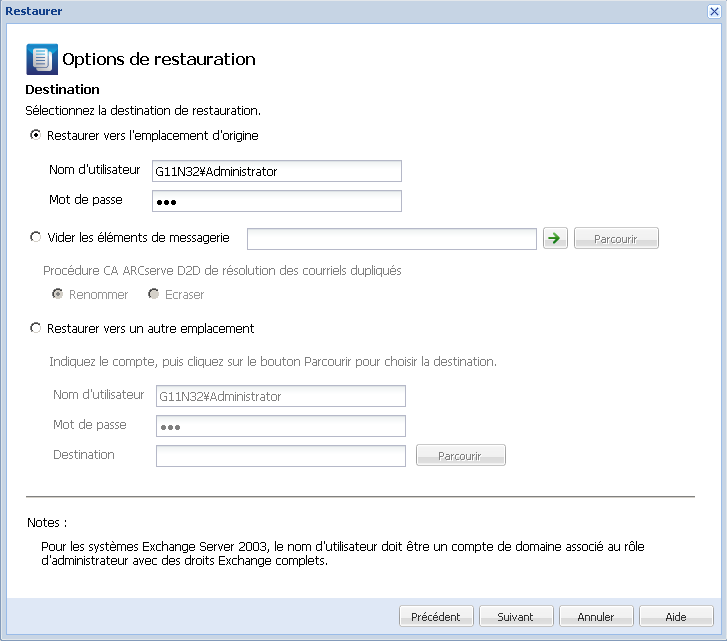Click the username field under original location

(276, 171)
